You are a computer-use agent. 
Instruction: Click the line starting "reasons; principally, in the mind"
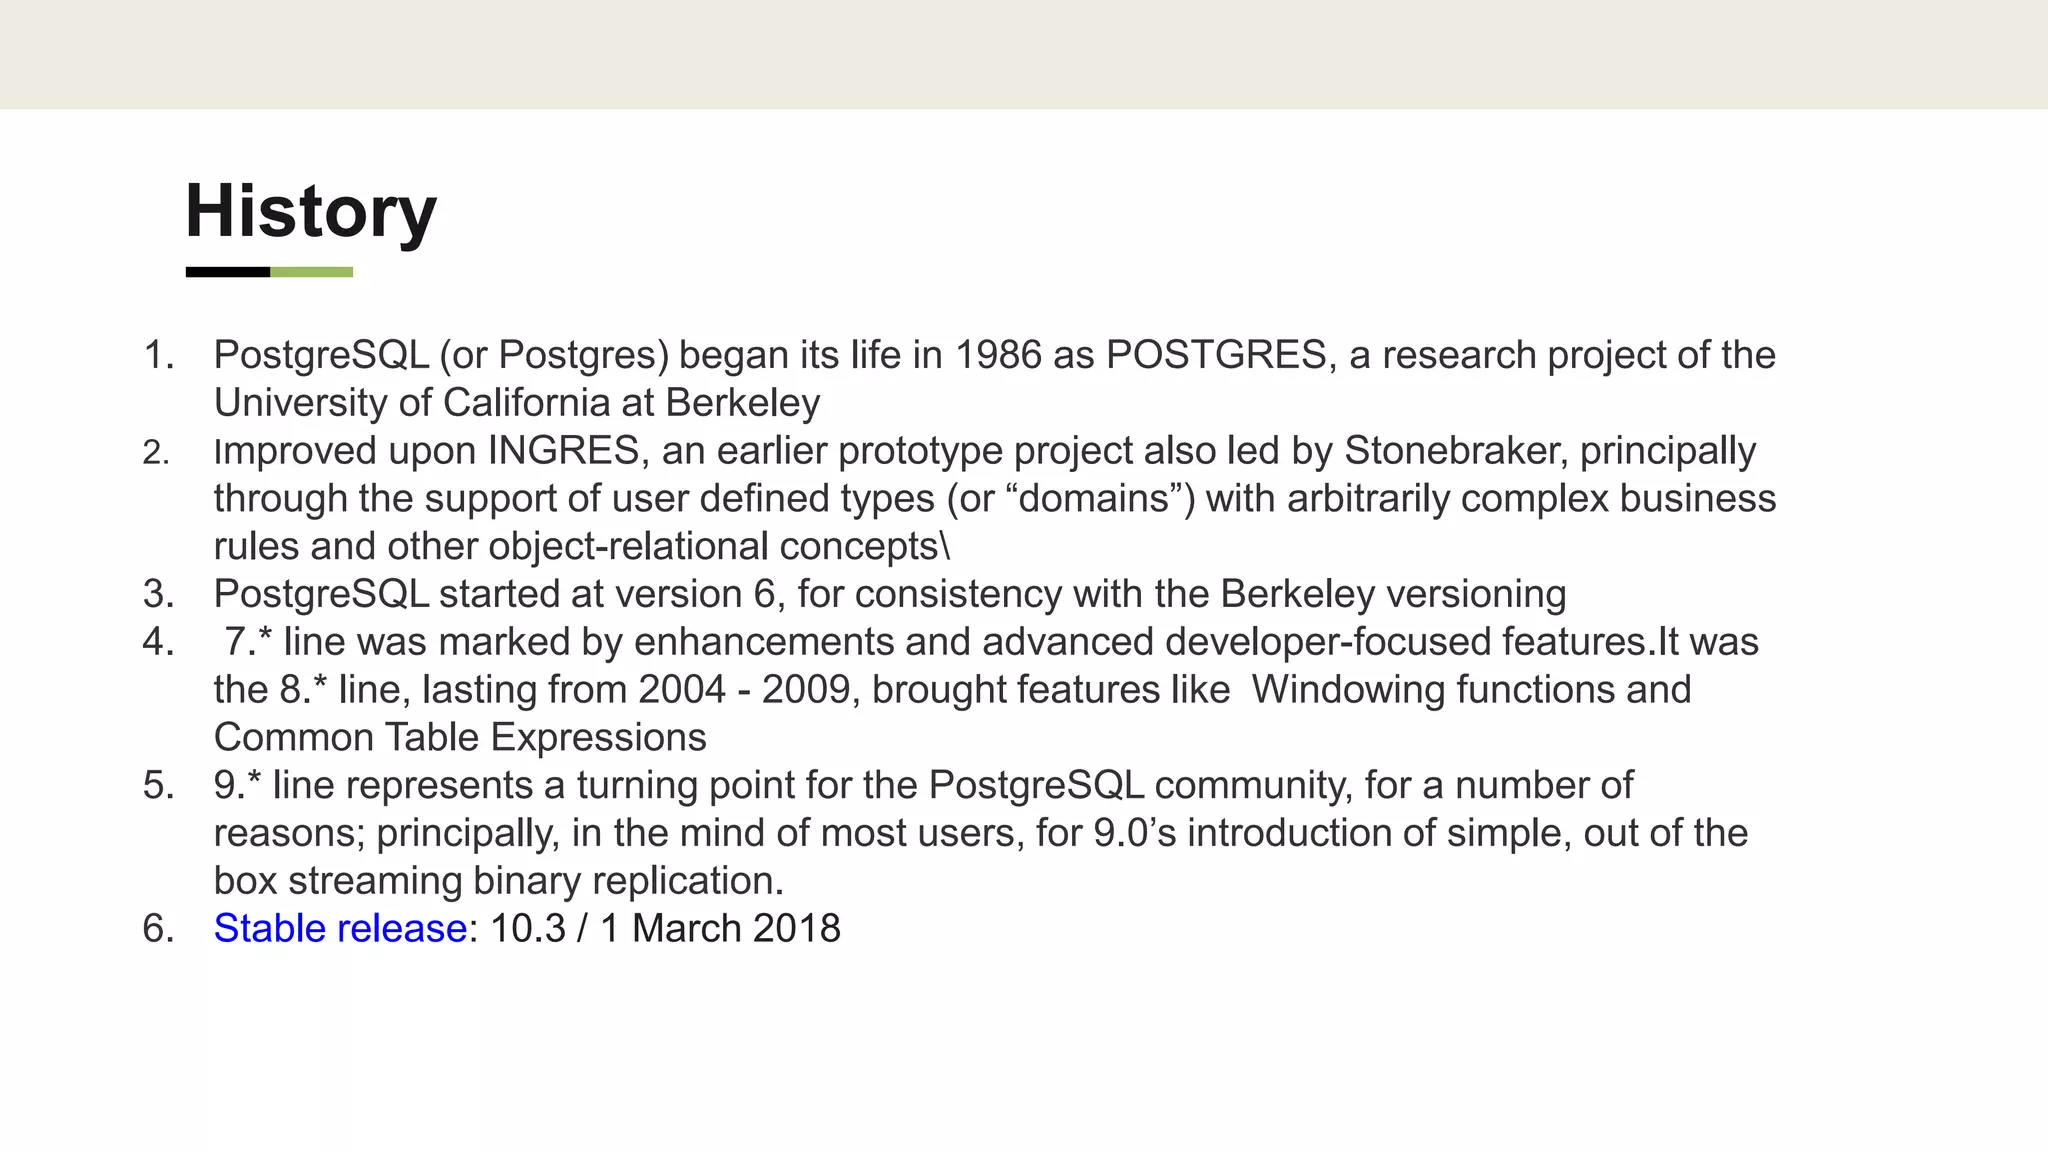click(980, 833)
